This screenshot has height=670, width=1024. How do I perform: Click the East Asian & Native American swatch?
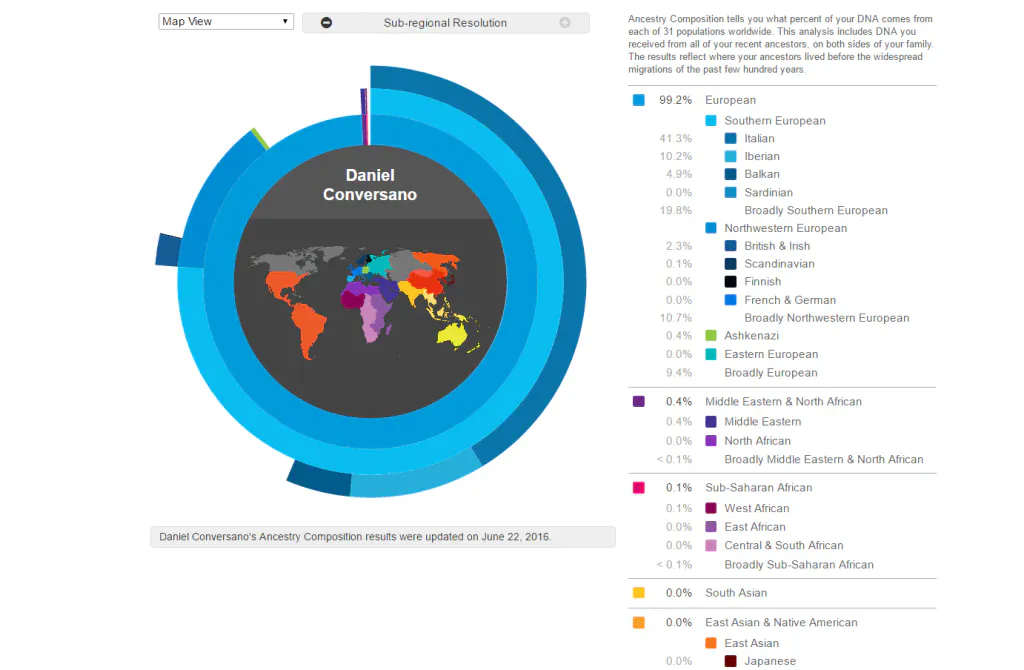coord(639,623)
